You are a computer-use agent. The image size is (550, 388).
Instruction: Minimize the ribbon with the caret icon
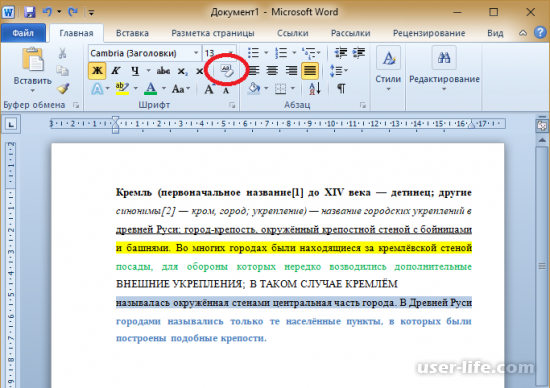[523, 33]
